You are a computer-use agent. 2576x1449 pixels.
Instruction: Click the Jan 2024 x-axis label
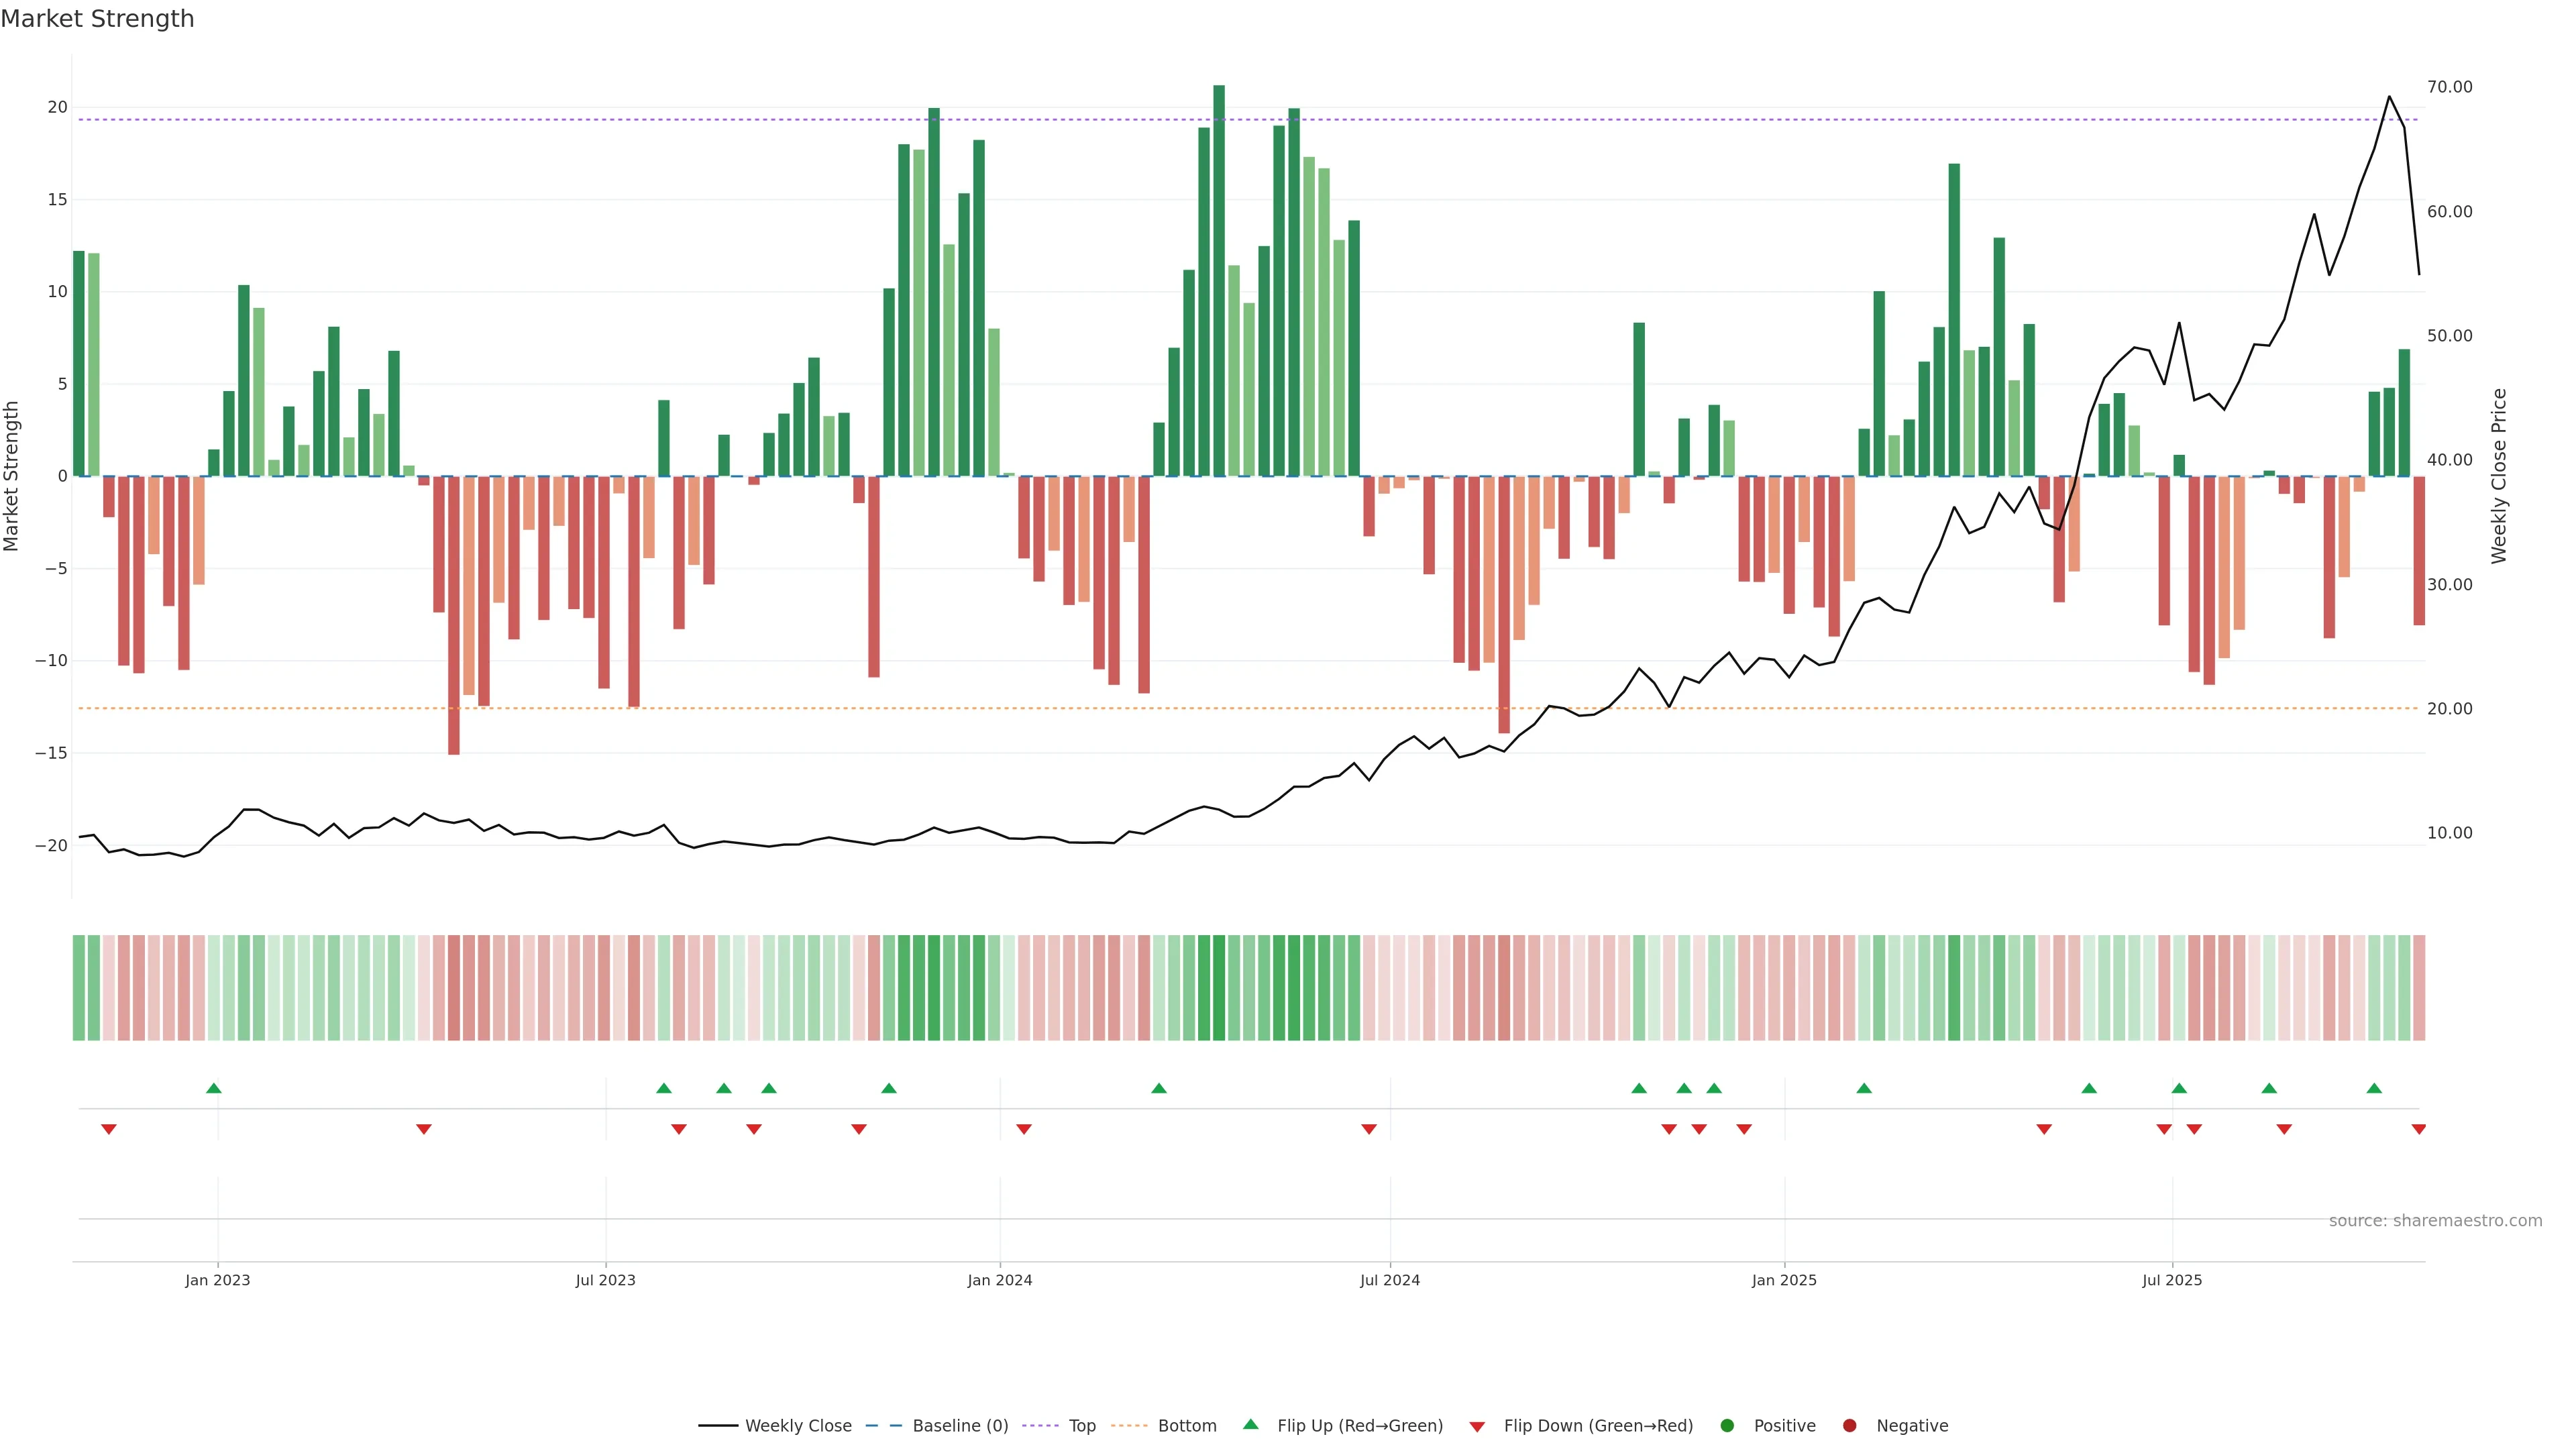click(999, 1280)
